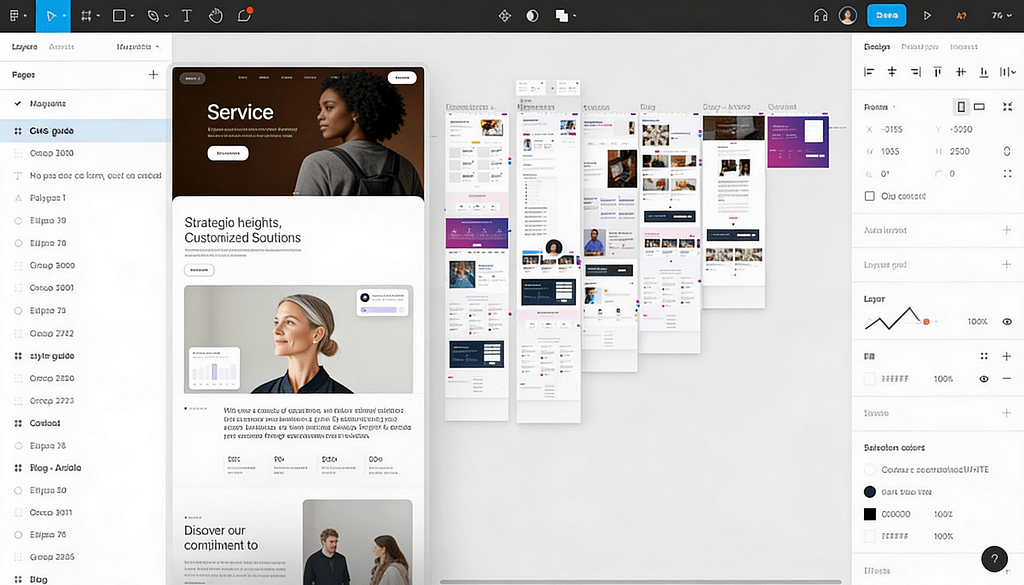Switch to the Prototype tab
1024x585 pixels.
(x=920, y=46)
